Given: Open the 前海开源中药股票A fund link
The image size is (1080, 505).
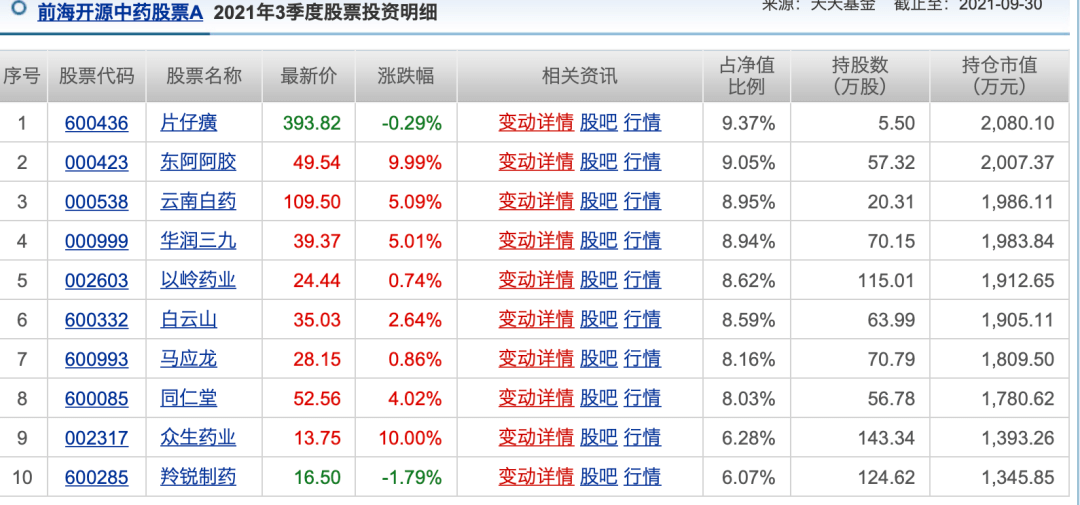Looking at the screenshot, I should coord(120,12).
